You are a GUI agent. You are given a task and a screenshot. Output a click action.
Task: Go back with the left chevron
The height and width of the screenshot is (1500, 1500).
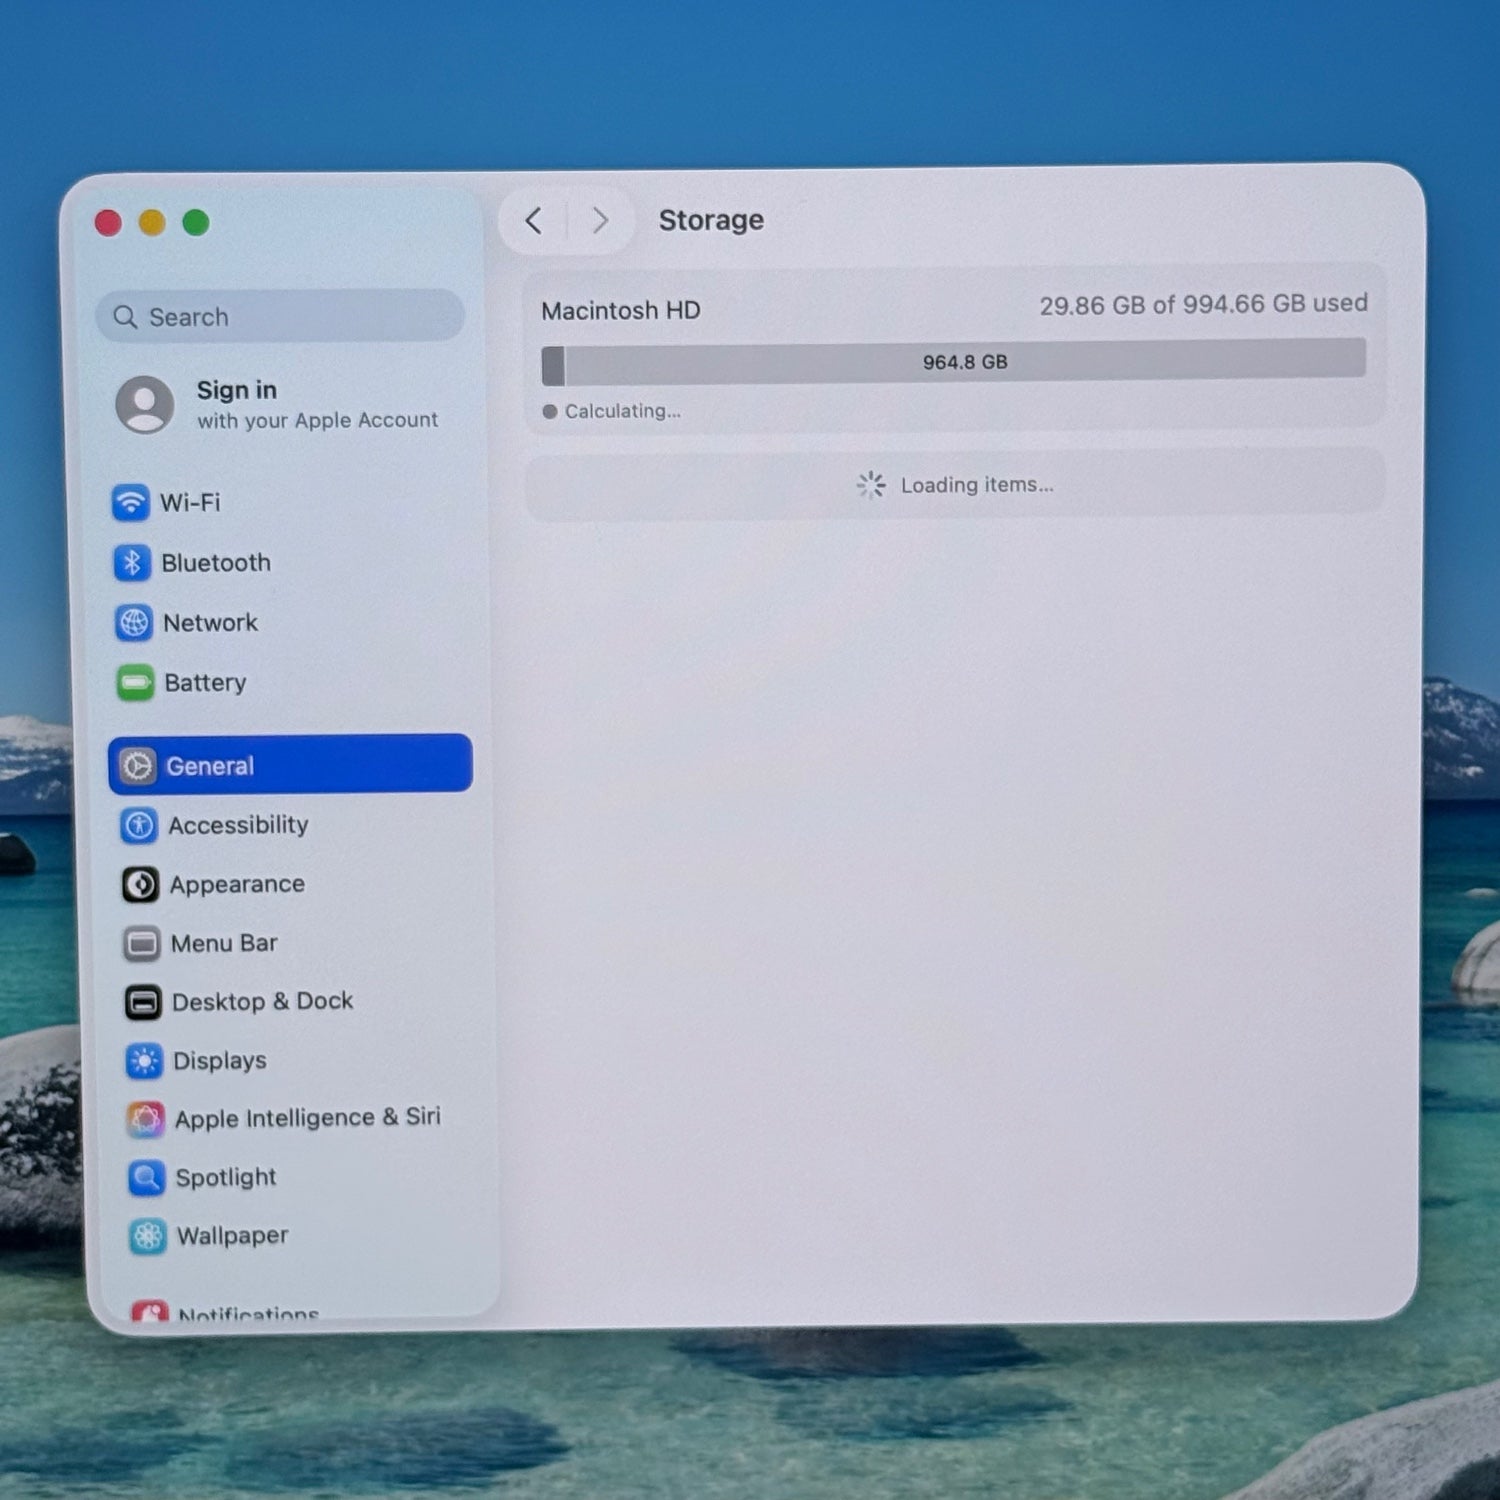pos(534,221)
